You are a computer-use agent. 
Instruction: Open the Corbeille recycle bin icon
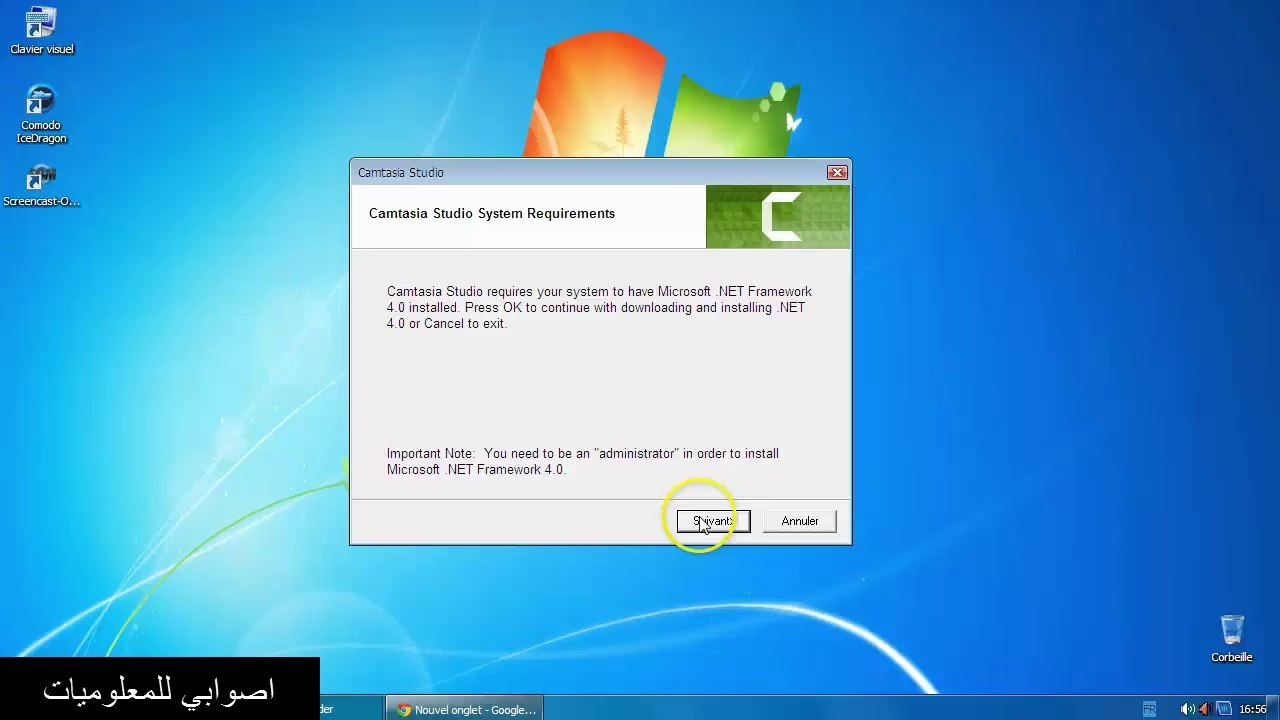1232,638
